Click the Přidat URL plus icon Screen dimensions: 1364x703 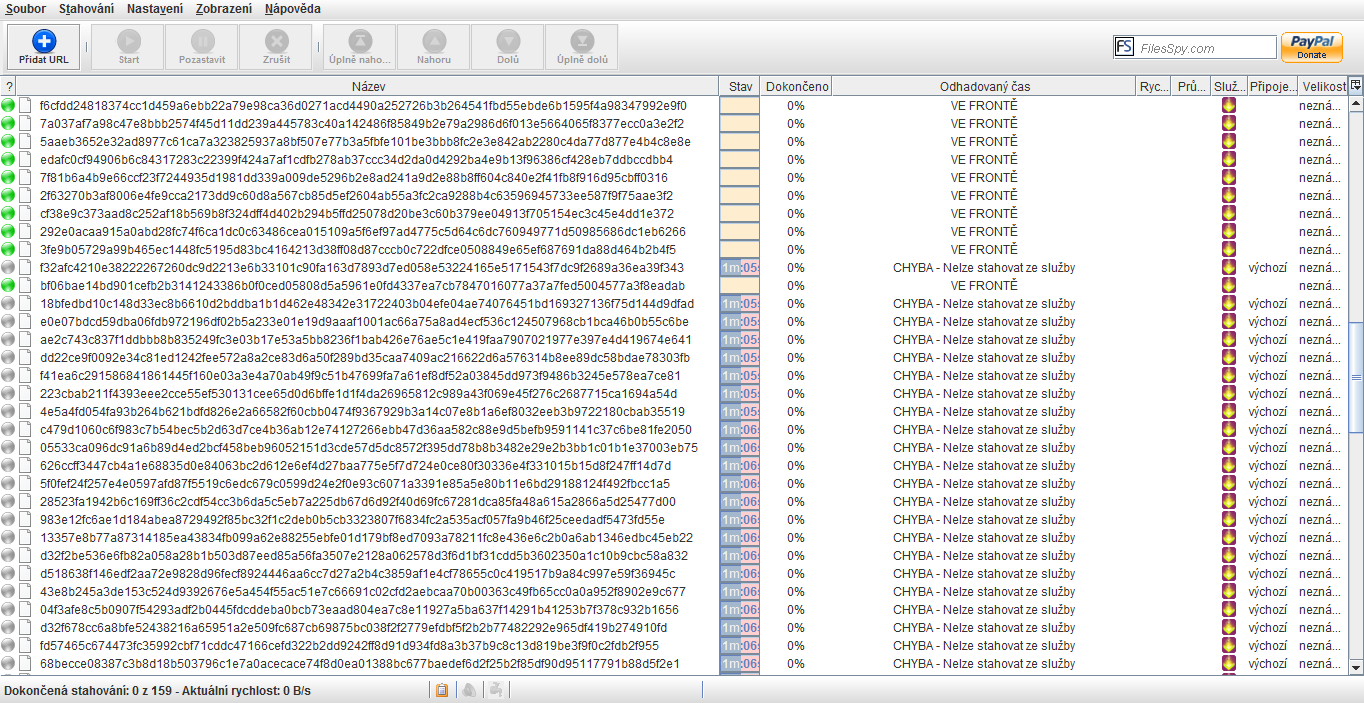tap(44, 41)
